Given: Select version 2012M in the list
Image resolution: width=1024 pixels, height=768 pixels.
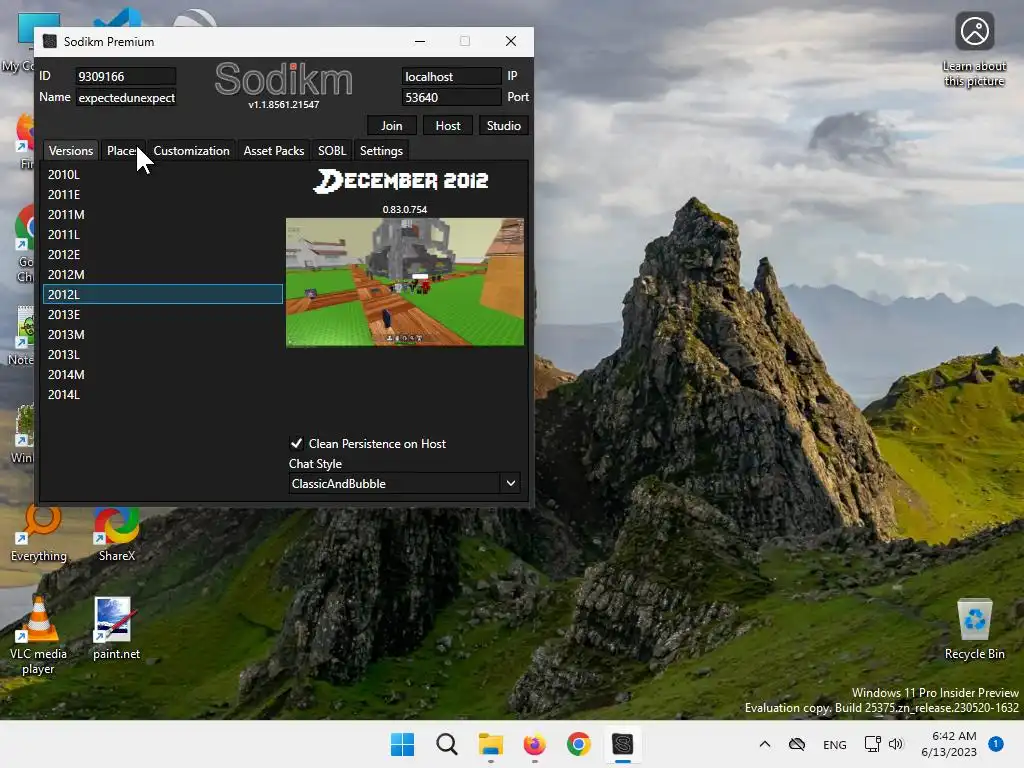Looking at the screenshot, I should (x=163, y=274).
